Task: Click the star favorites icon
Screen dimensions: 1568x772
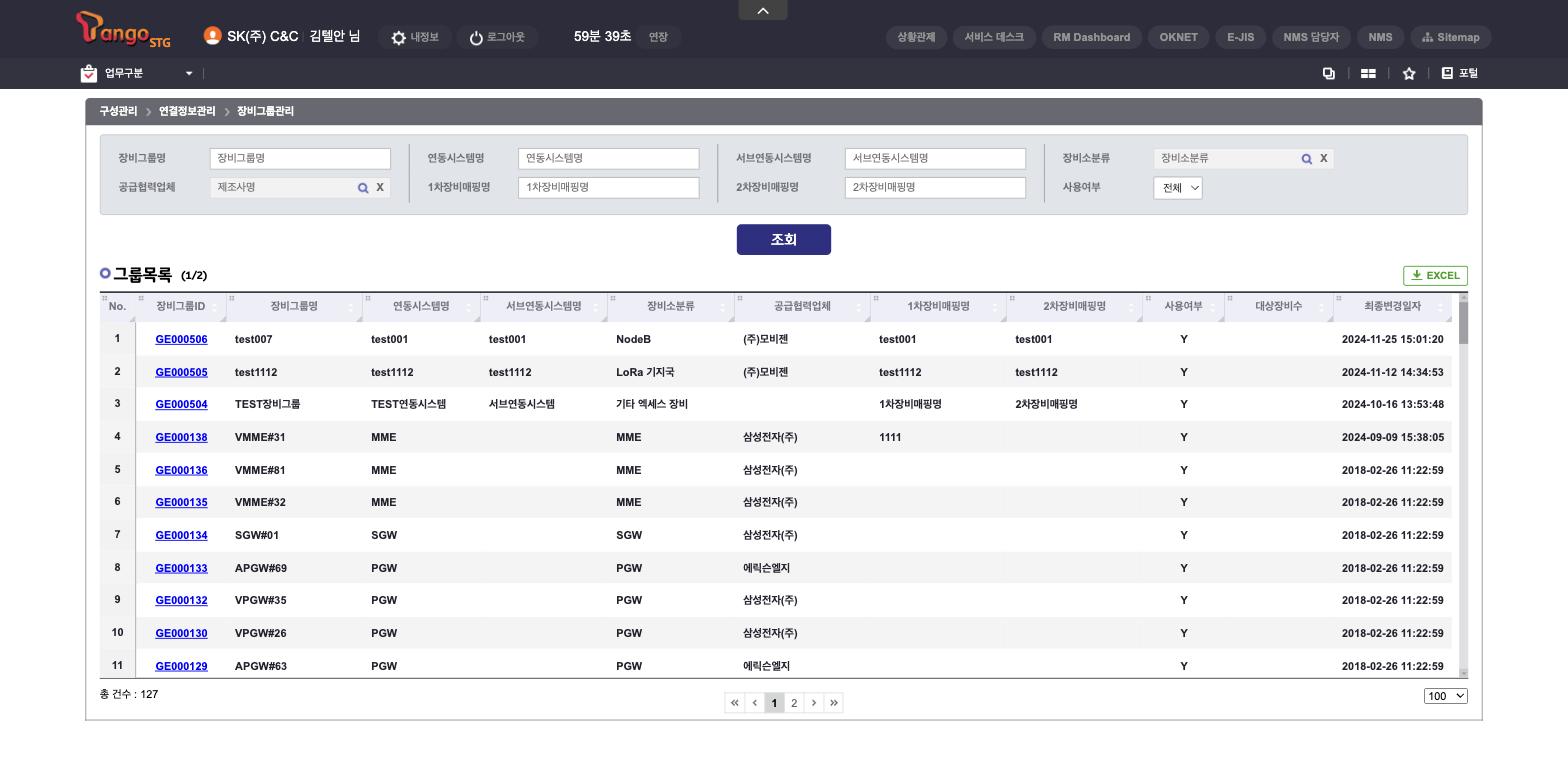Action: pyautogui.click(x=1409, y=73)
